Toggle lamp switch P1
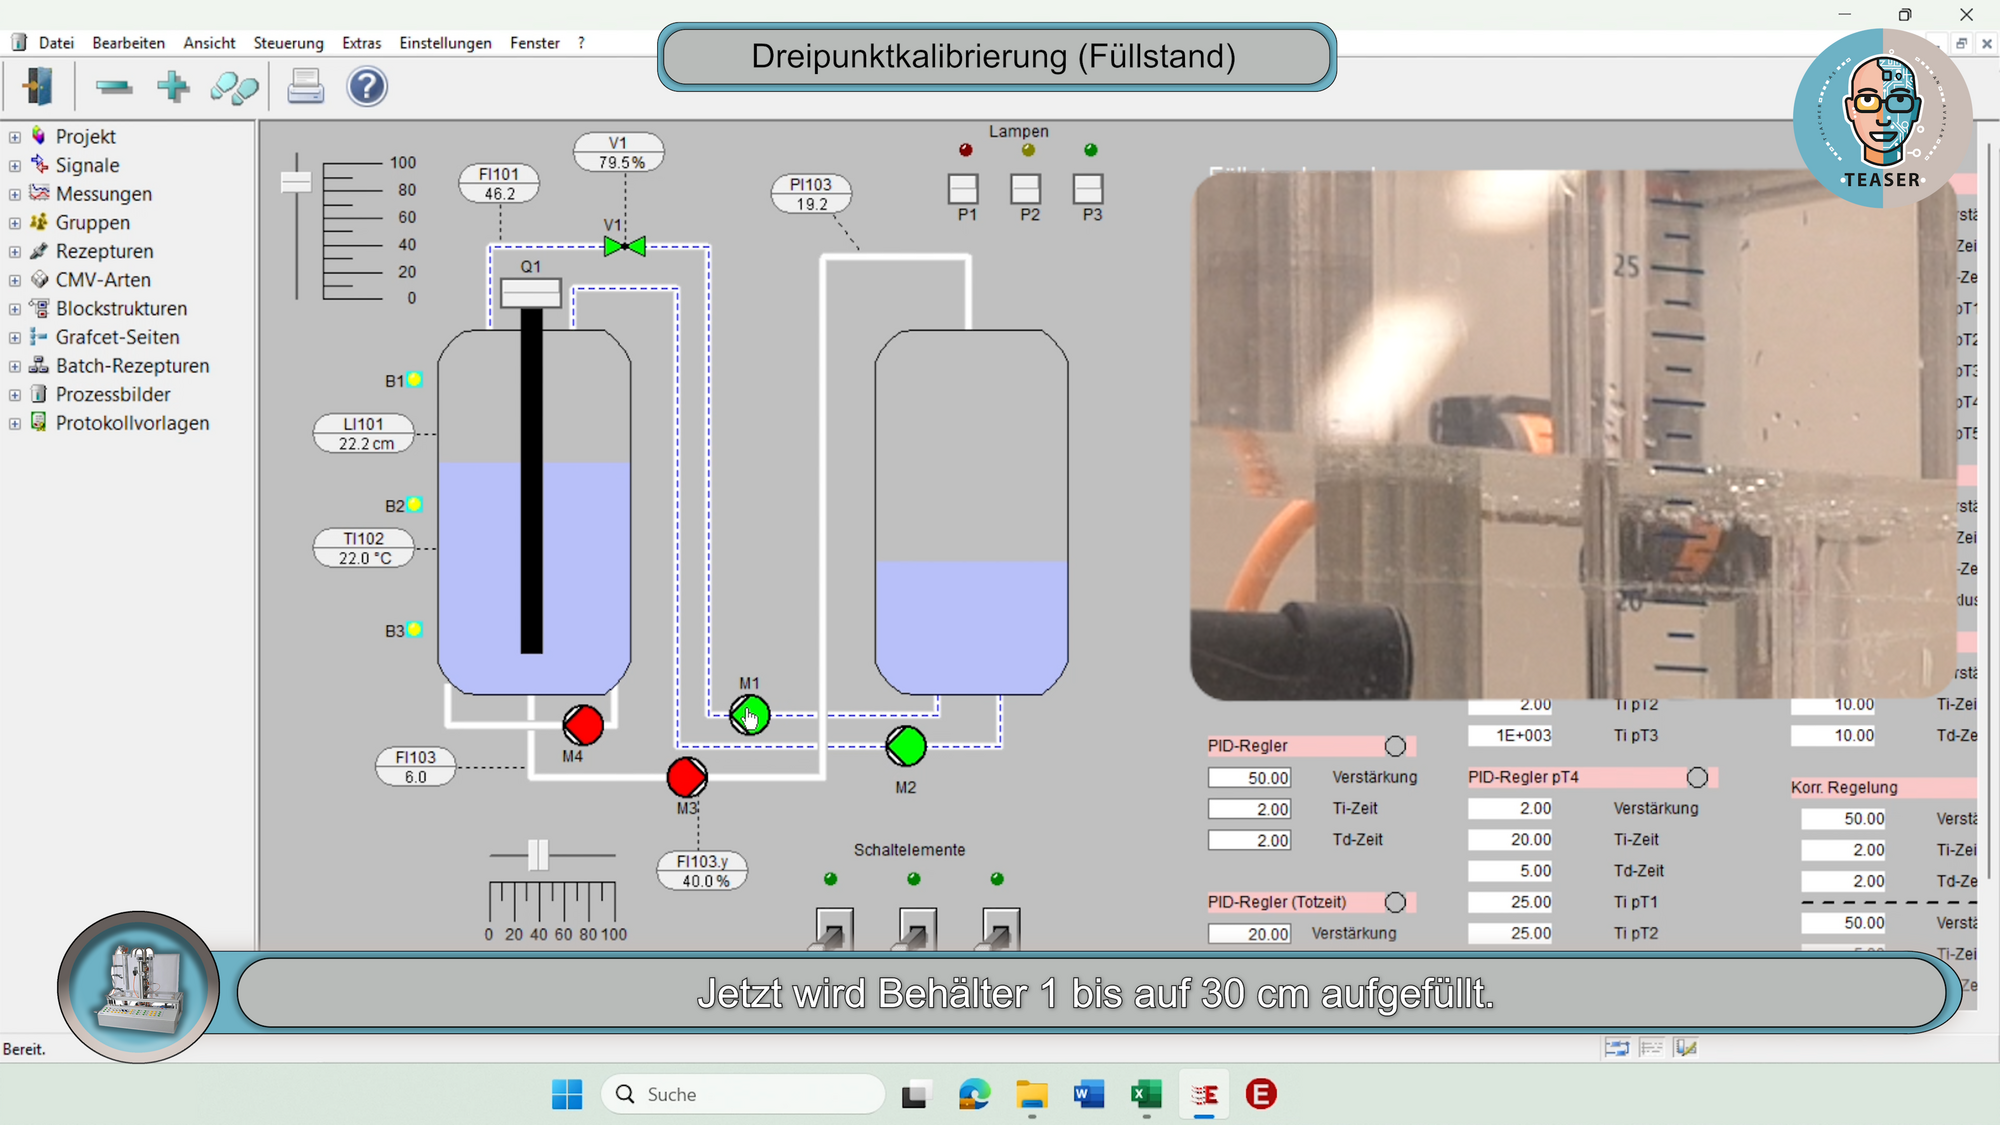The width and height of the screenshot is (2000, 1125). 964,189
